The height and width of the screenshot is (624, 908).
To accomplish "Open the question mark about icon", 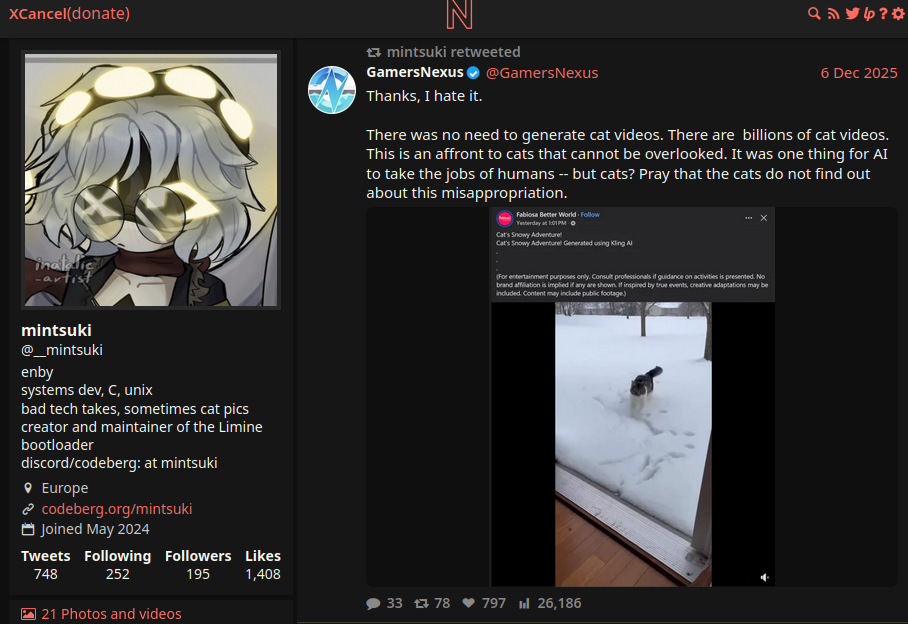I will (883, 13).
